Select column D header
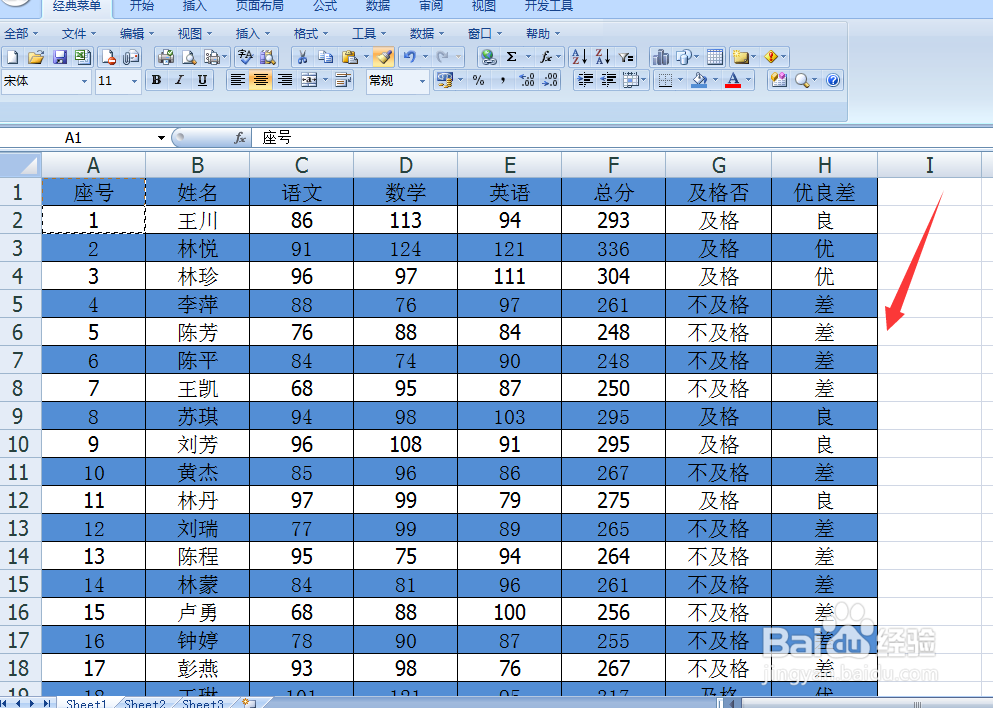This screenshot has width=993, height=708. coord(405,165)
